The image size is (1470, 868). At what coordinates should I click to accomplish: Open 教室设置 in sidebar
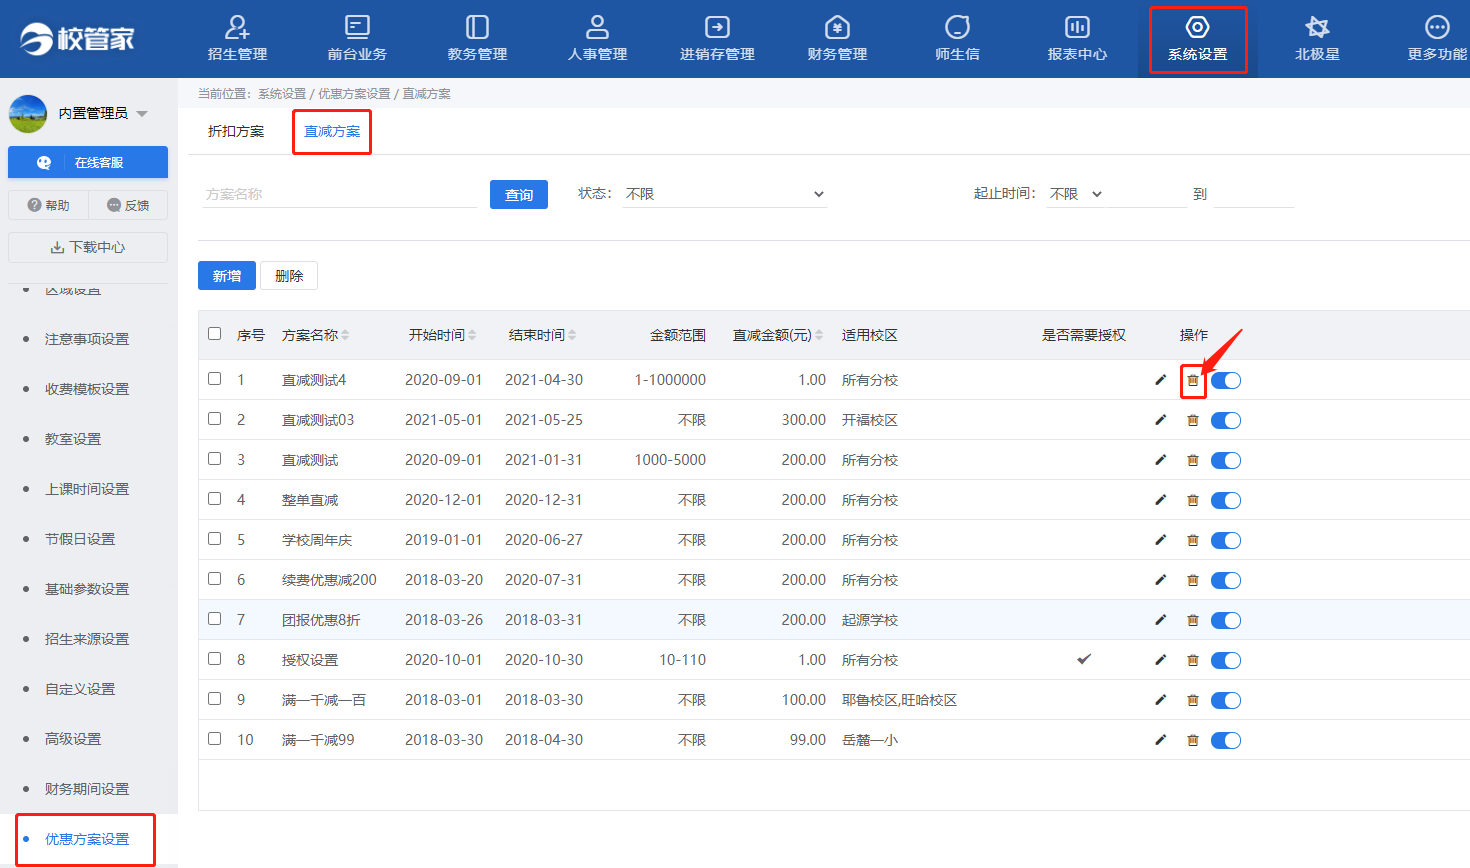tap(73, 439)
